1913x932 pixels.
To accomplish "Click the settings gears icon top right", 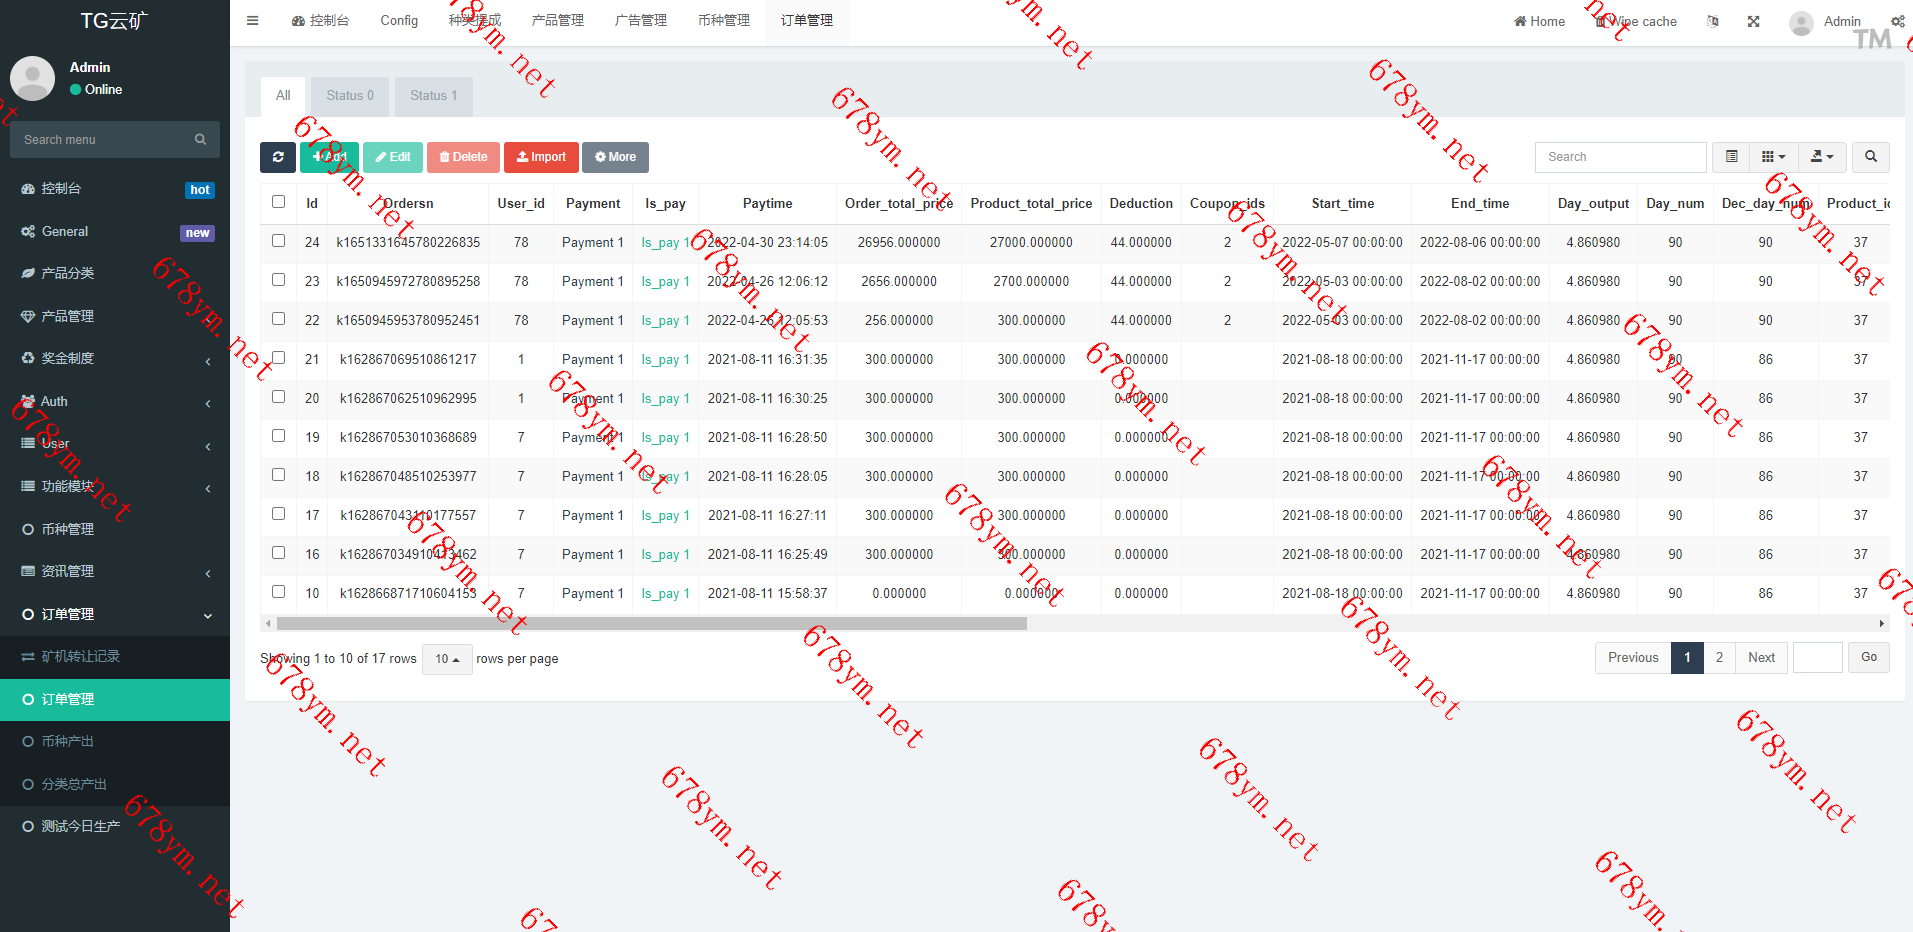I will (1897, 21).
